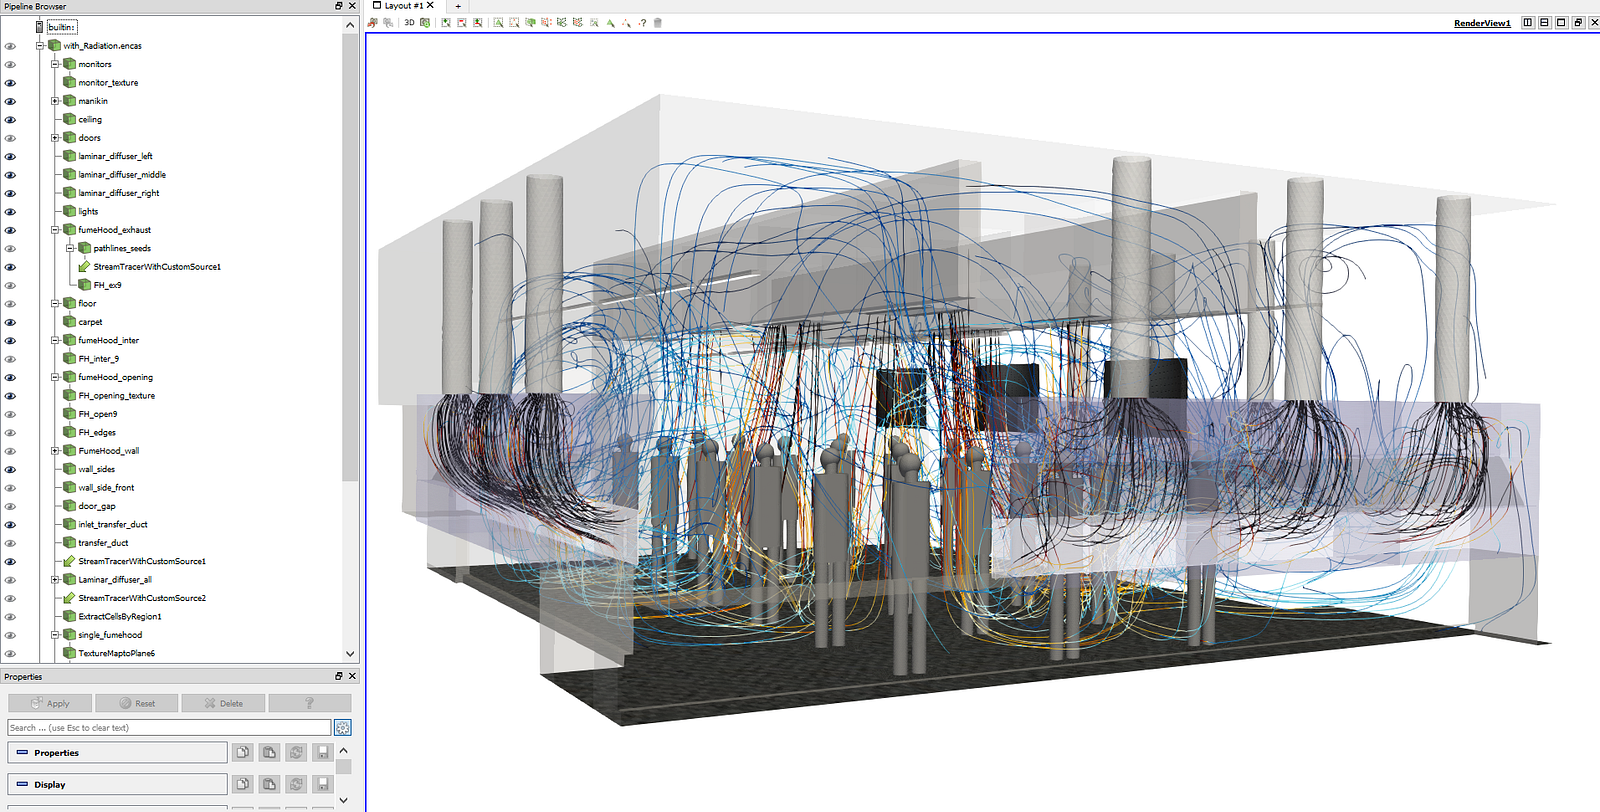Click the Pipeline Browser scroll-down arrow
1600x812 pixels.
point(350,654)
